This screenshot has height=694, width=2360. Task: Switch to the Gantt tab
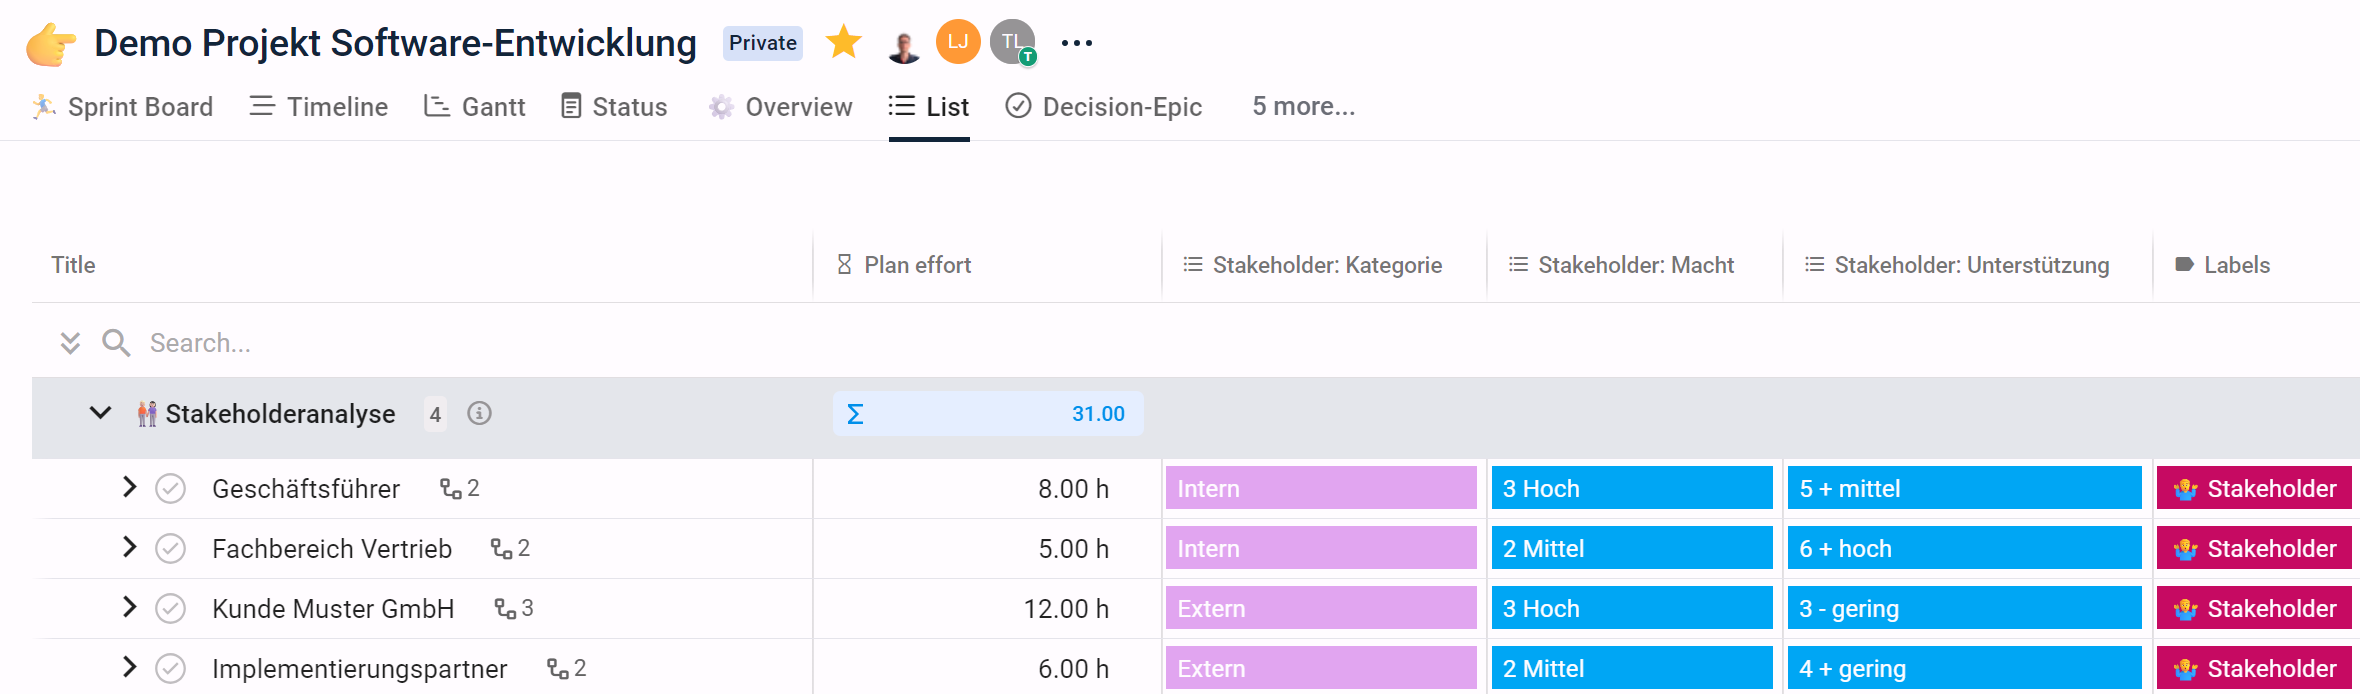pyautogui.click(x=475, y=107)
